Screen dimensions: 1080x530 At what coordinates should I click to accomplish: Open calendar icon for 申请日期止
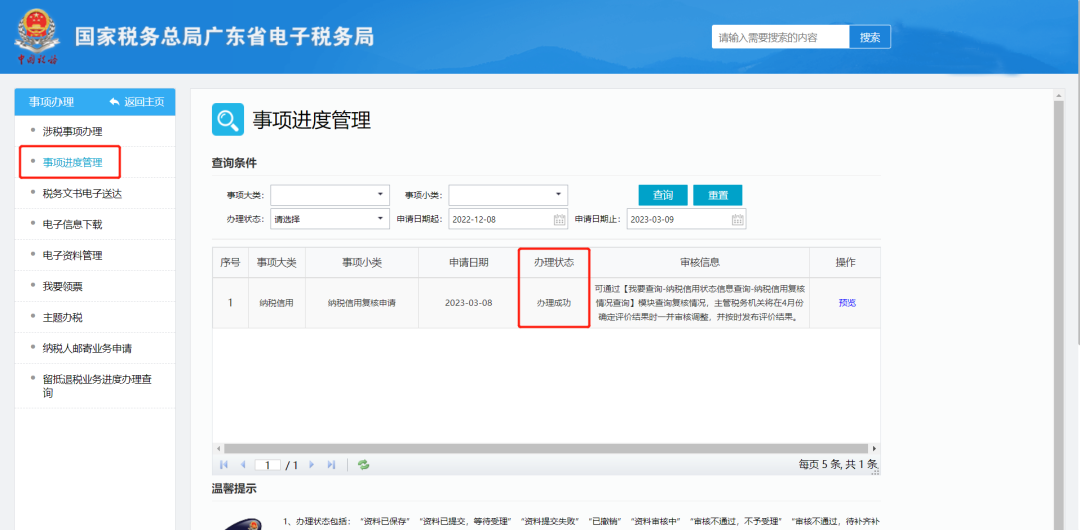point(737,220)
